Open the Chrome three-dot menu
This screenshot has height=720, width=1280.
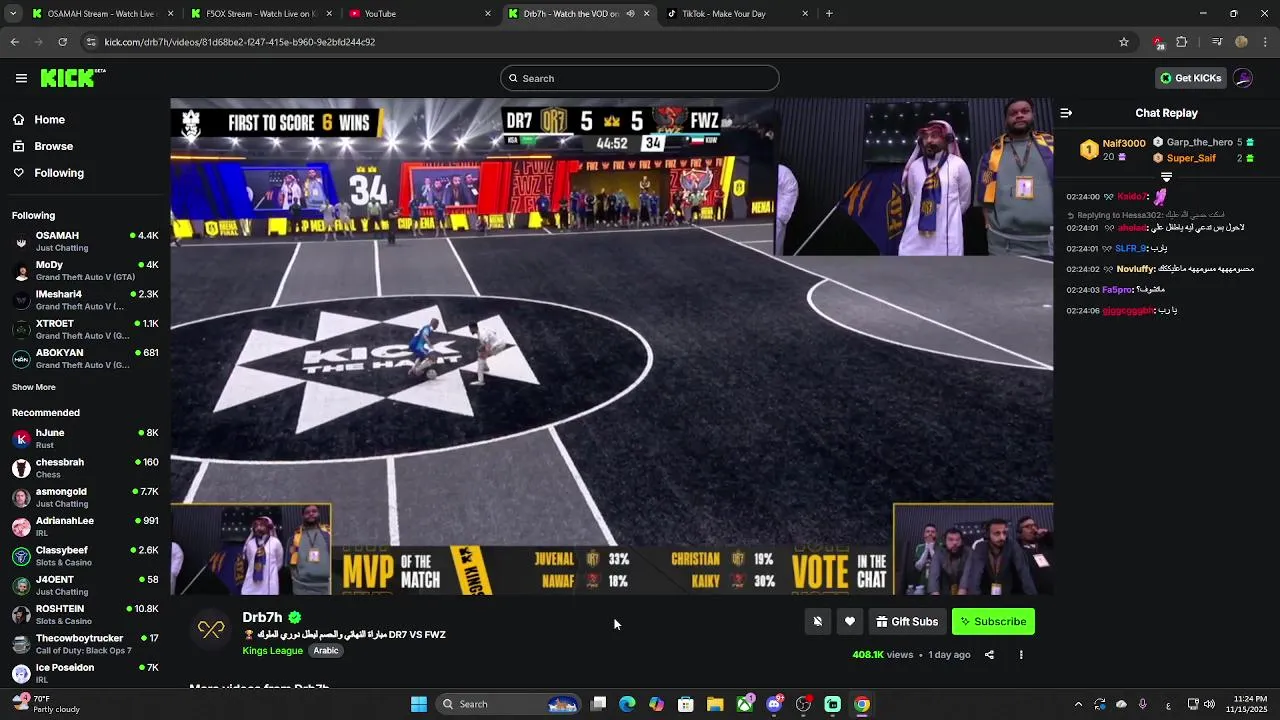(x=1266, y=42)
